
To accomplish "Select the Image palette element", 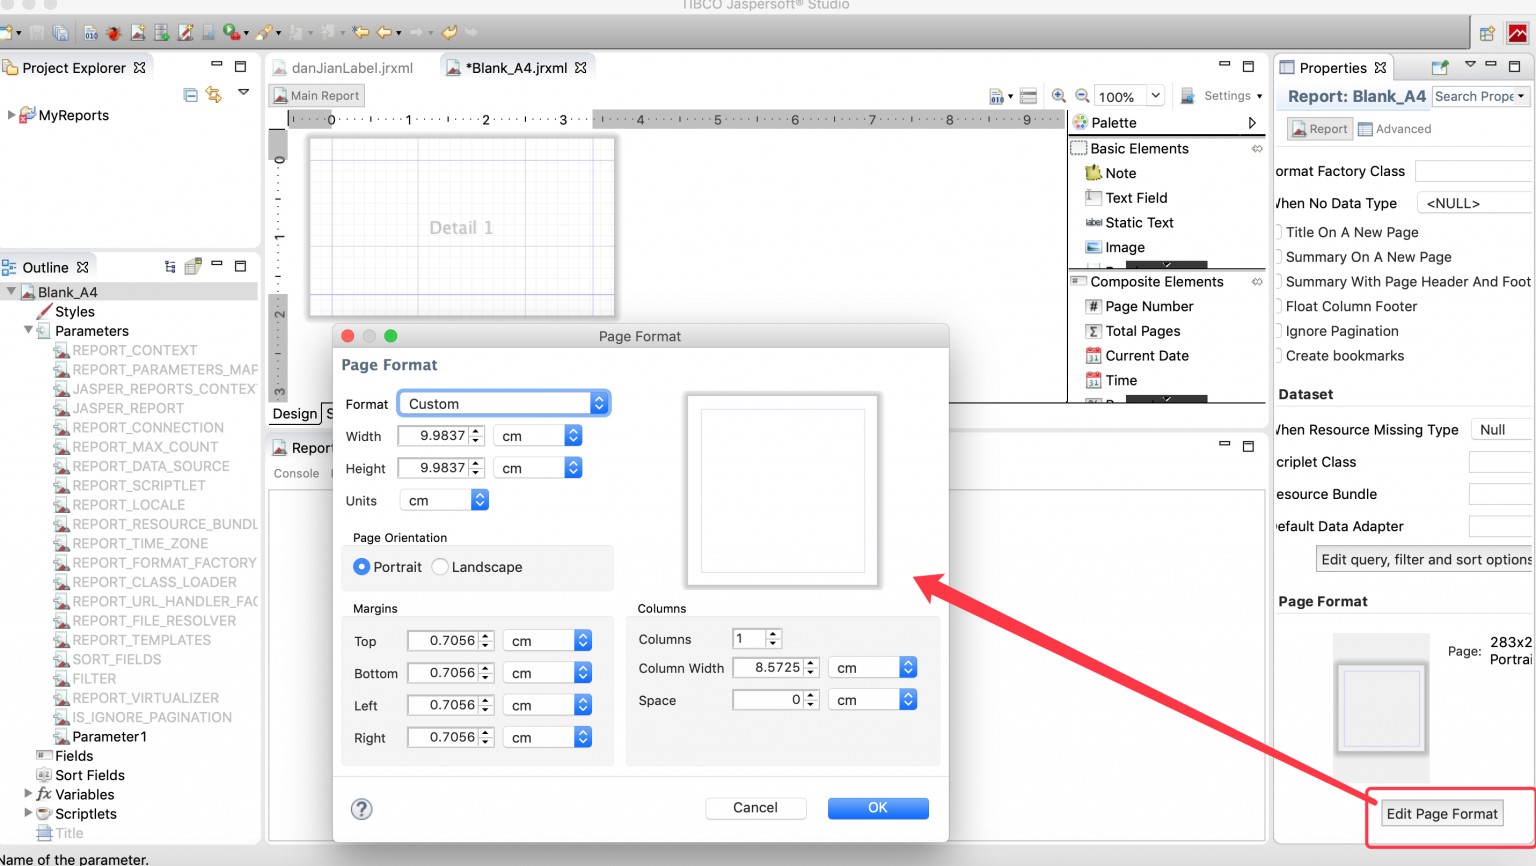I will [1124, 248].
